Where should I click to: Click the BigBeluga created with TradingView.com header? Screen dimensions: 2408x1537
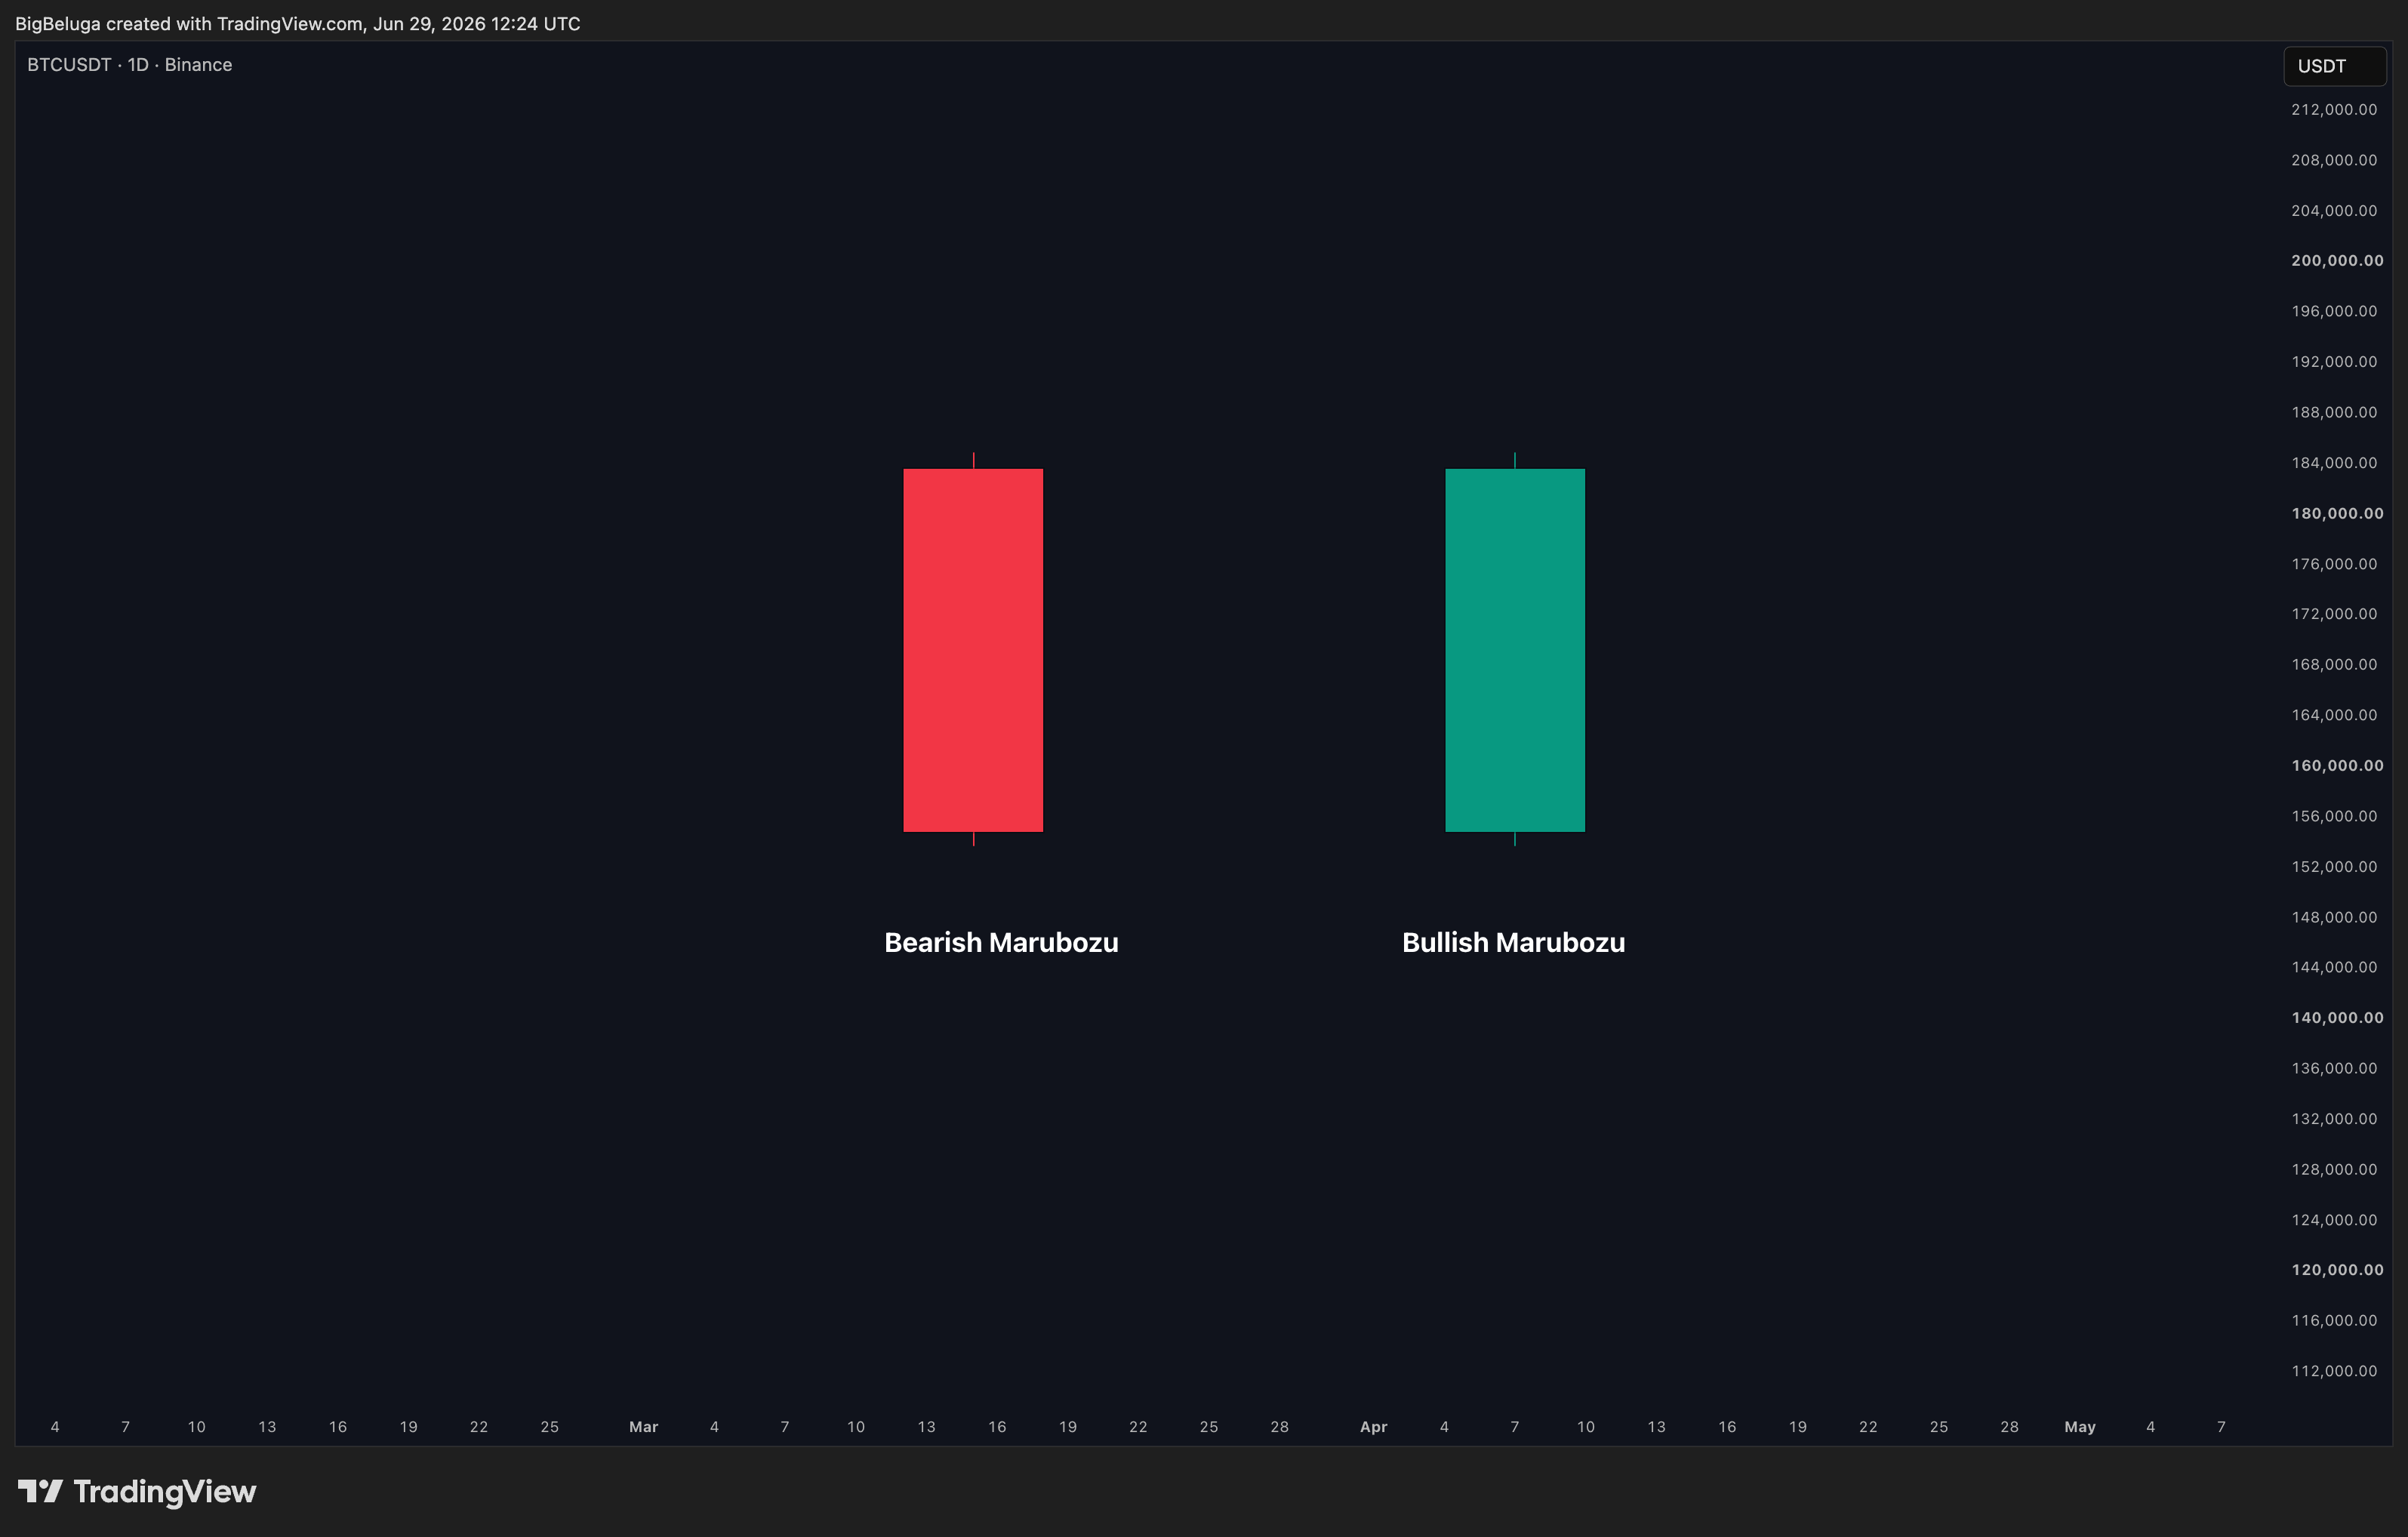298,23
